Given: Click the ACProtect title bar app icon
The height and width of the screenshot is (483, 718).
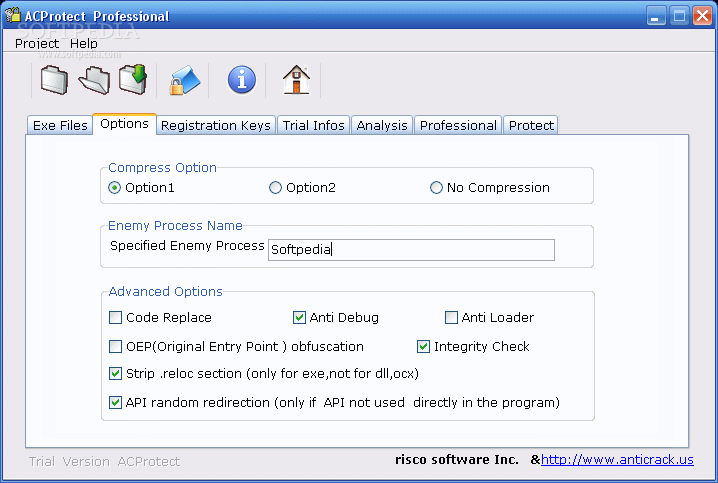Looking at the screenshot, I should pyautogui.click(x=14, y=16).
